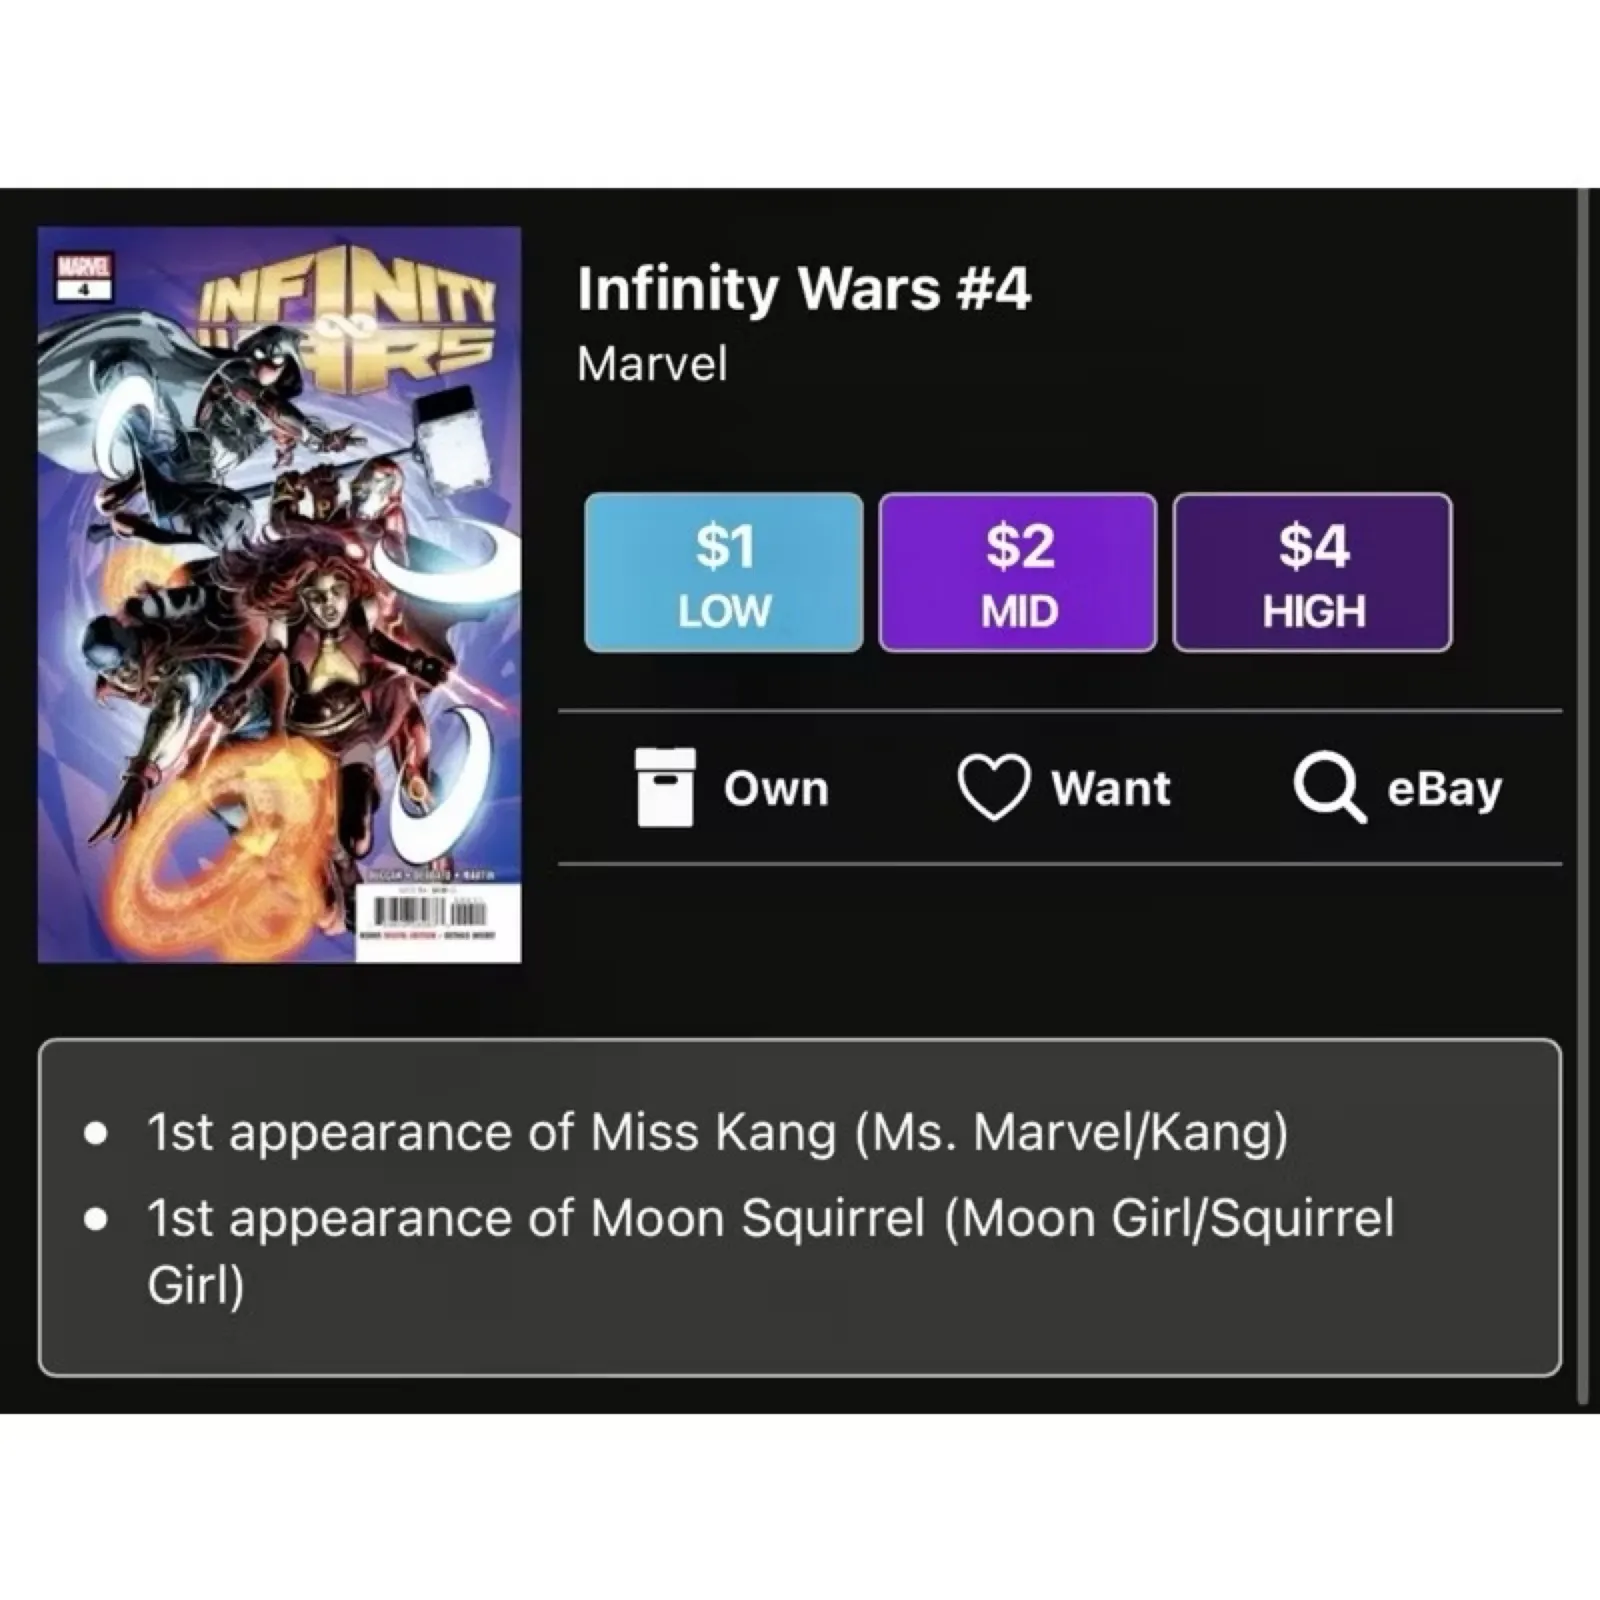This screenshot has width=1600, height=1600.
Task: Click the magnifying glass eBay icon
Action: [x=1329, y=788]
